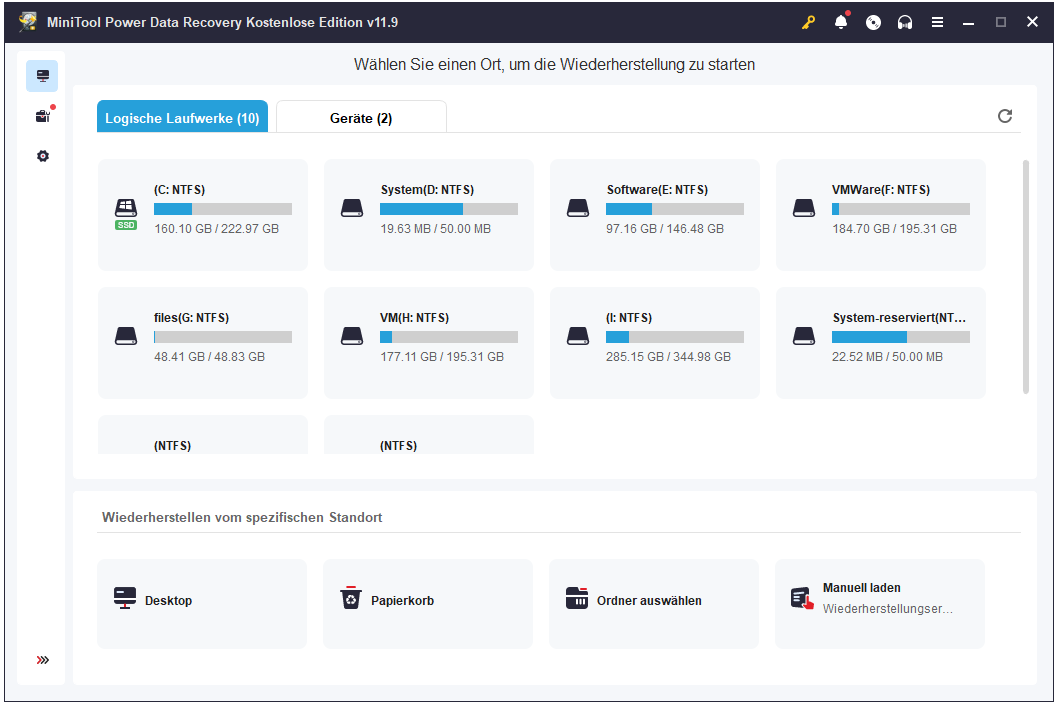Click 19.63 MB / 50.00 MB text

[436, 229]
